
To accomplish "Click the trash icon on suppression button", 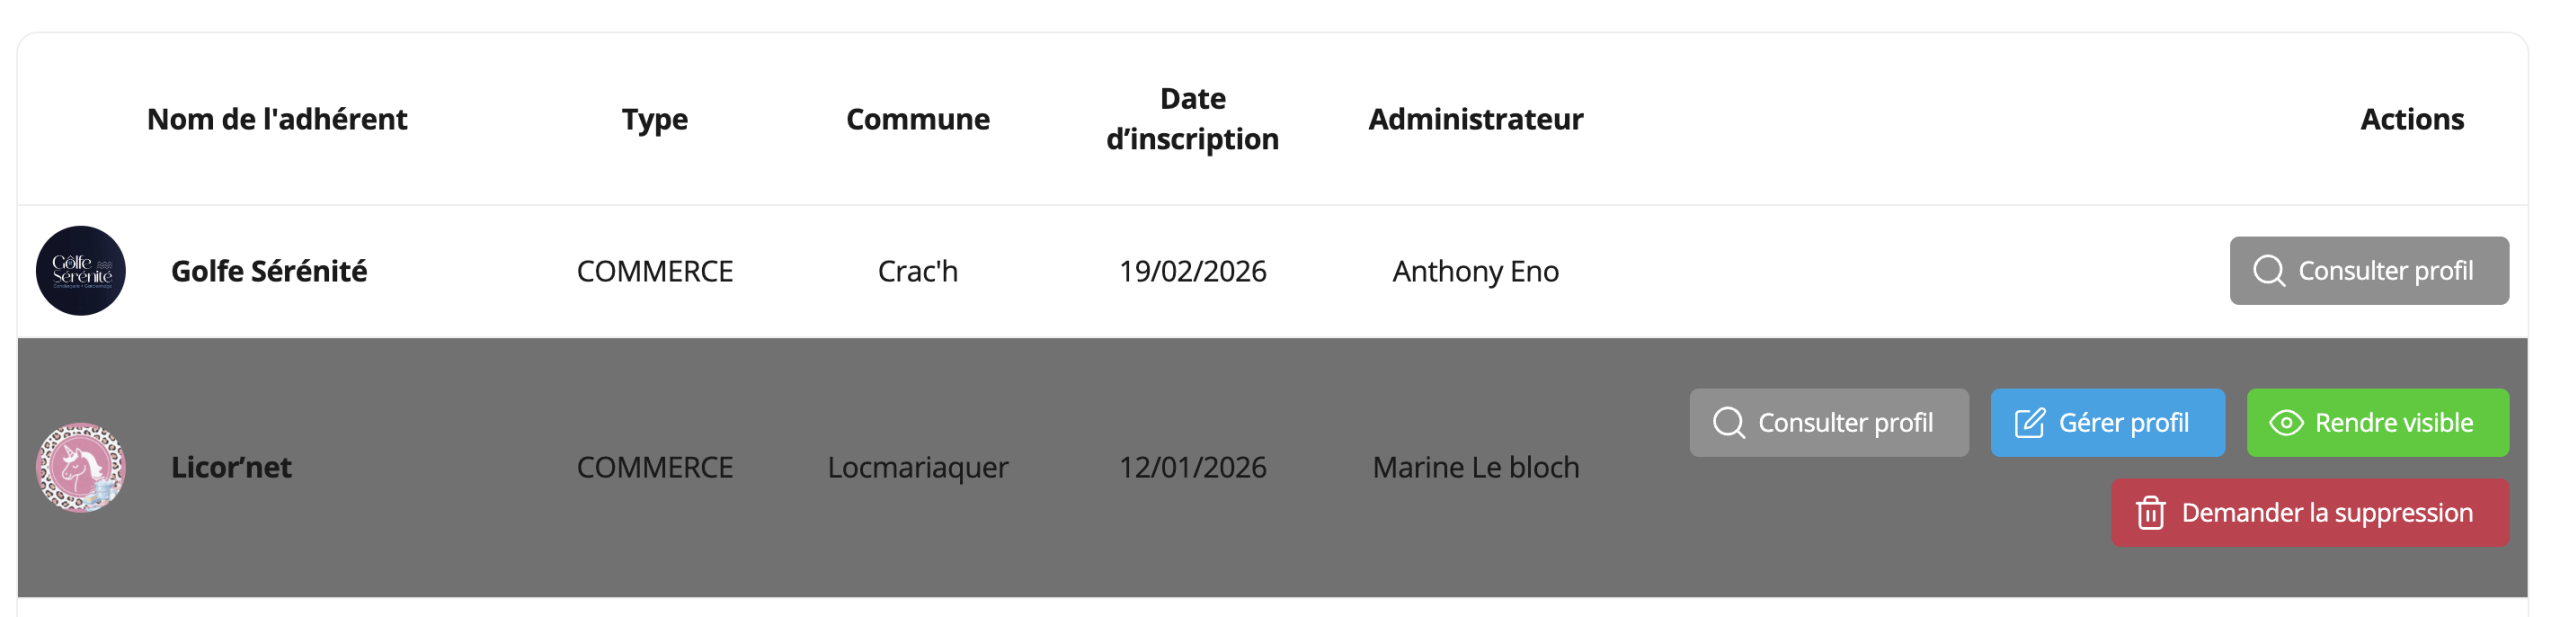I will click(x=2150, y=513).
